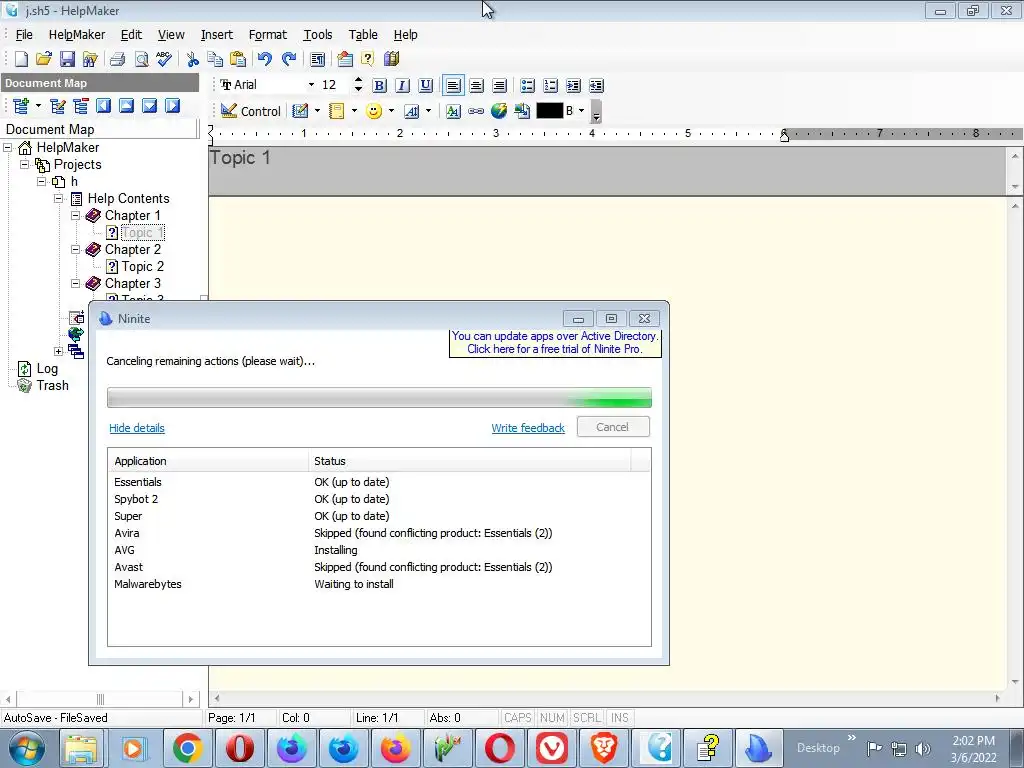Open the Format menu
This screenshot has width=1024, height=768.
coord(268,35)
